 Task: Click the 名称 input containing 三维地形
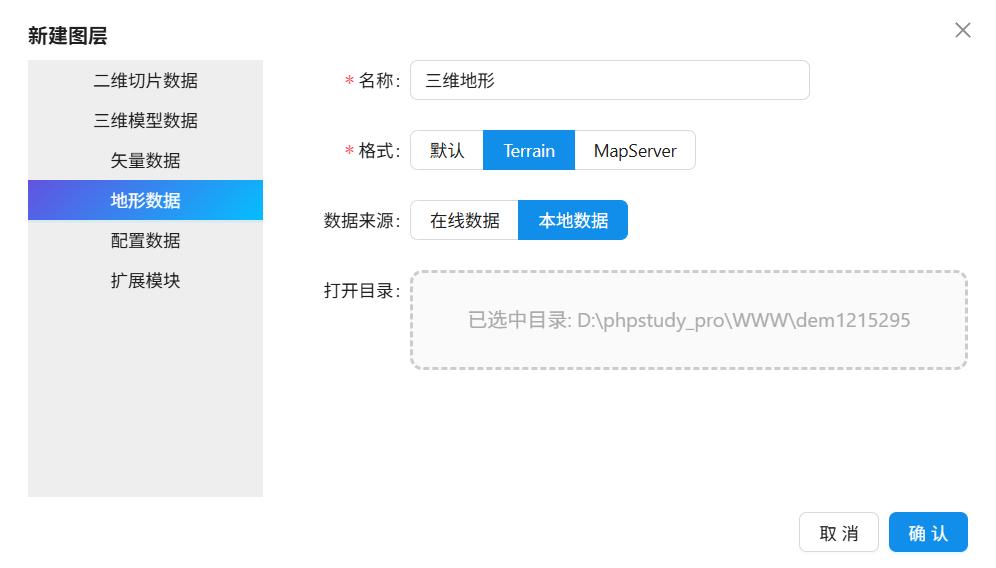(x=610, y=80)
